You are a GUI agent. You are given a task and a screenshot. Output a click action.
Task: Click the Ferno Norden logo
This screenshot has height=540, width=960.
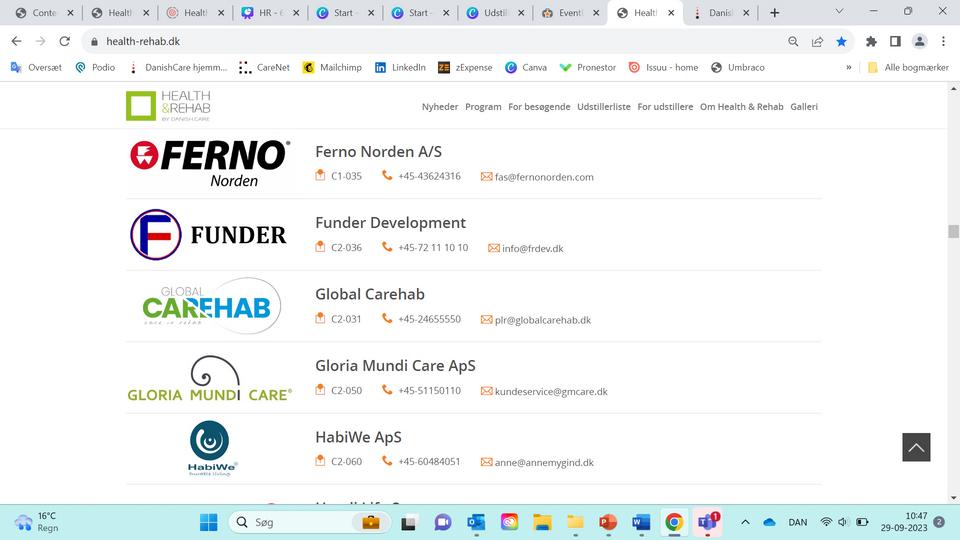(209, 163)
